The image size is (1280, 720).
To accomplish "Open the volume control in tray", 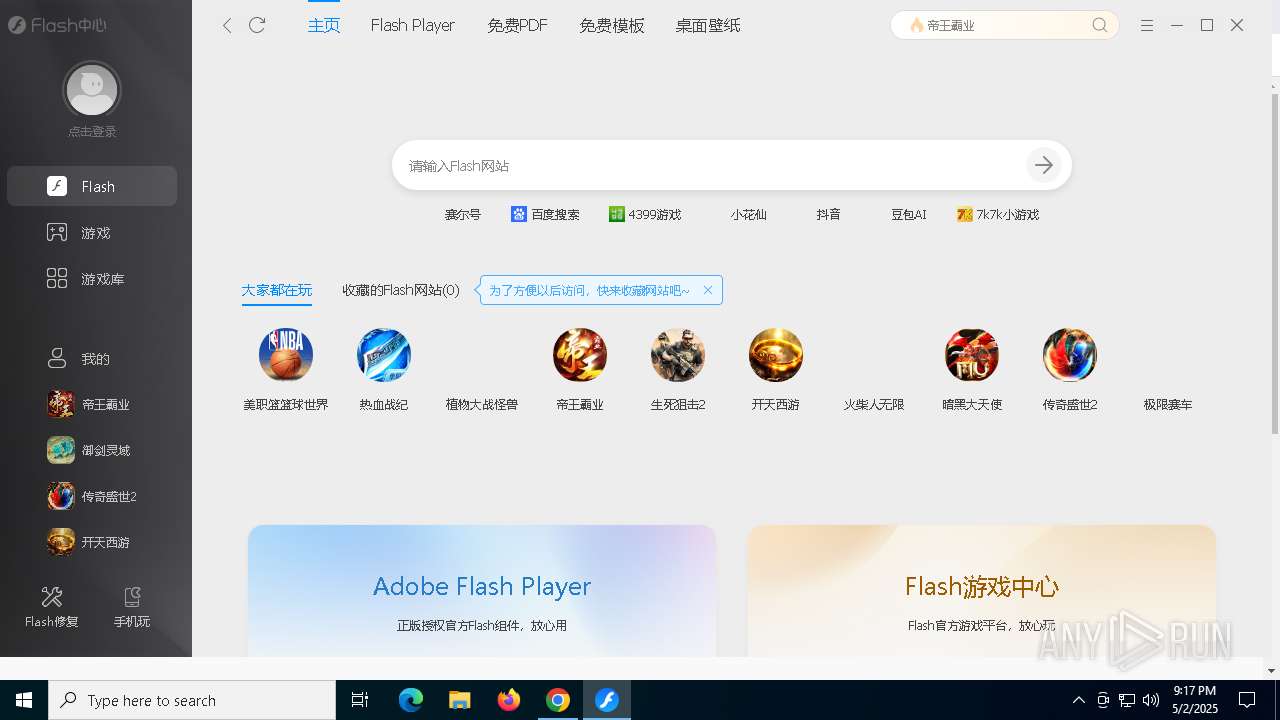I will point(1151,700).
